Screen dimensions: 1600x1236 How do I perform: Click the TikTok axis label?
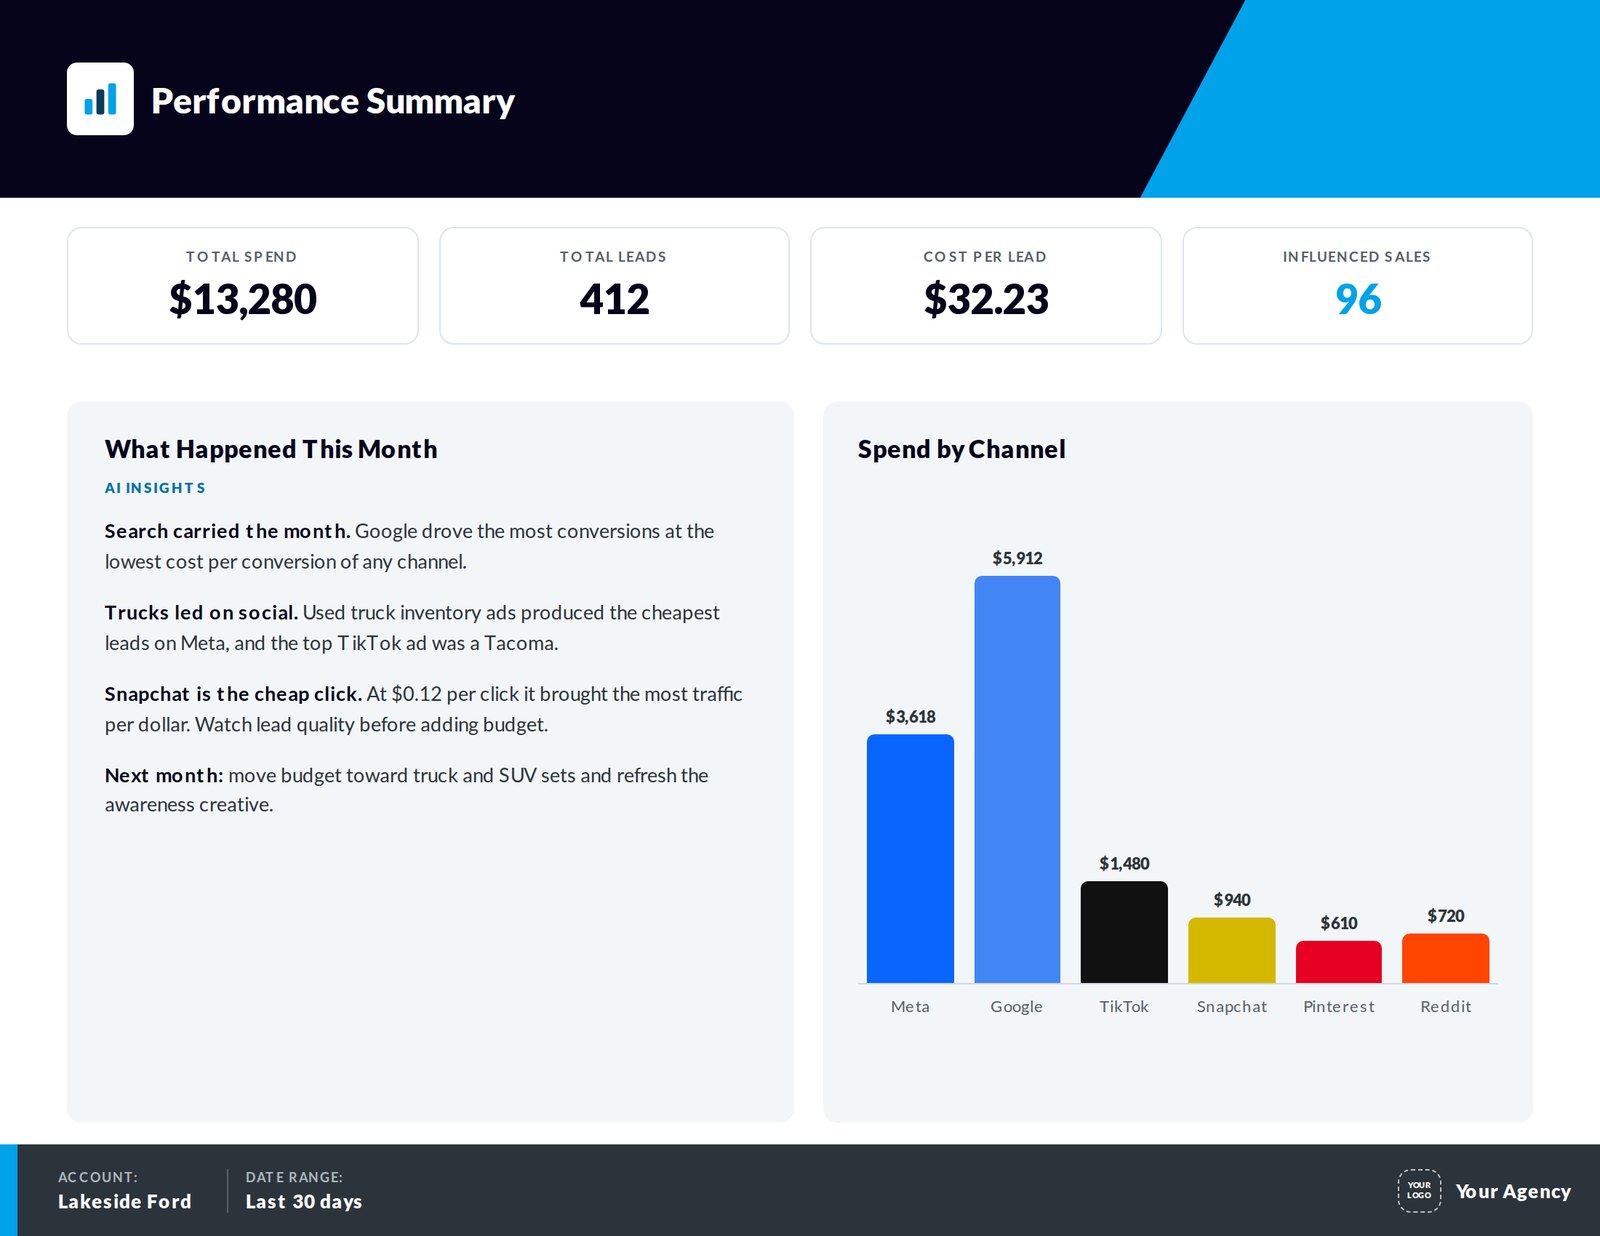[1124, 1007]
